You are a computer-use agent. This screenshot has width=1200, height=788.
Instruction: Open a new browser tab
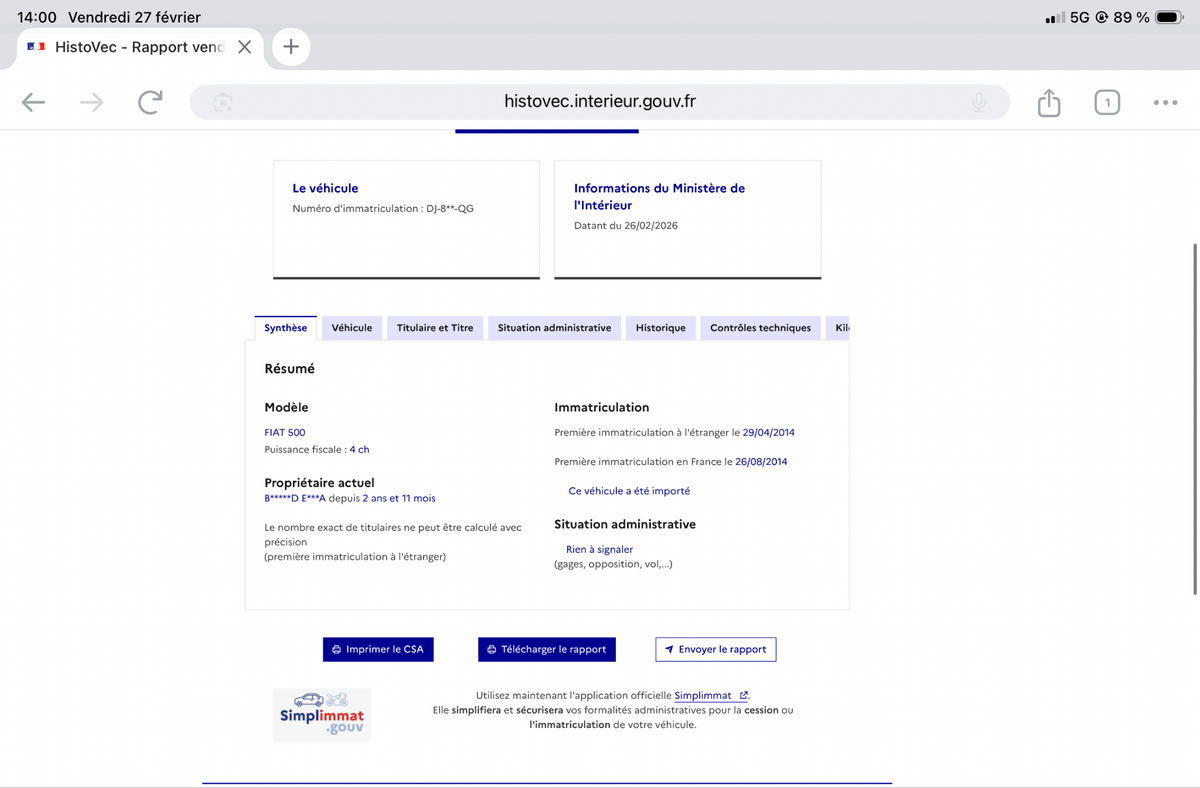[291, 47]
